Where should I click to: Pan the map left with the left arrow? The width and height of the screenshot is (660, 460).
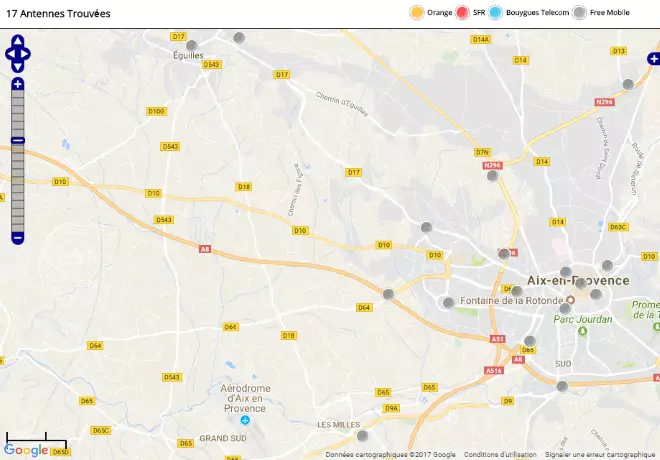click(x=10, y=54)
